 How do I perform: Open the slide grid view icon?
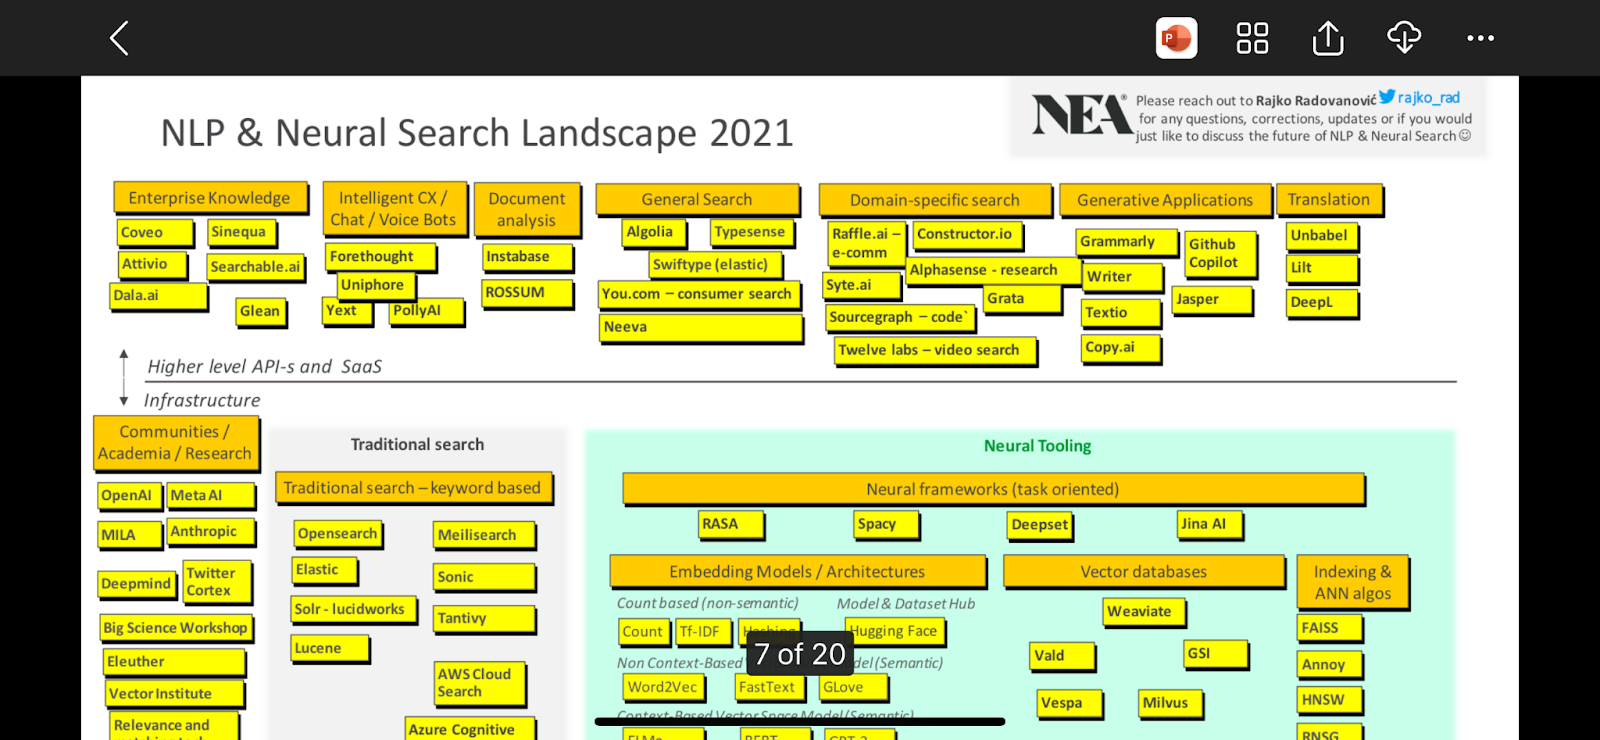pos(1252,38)
